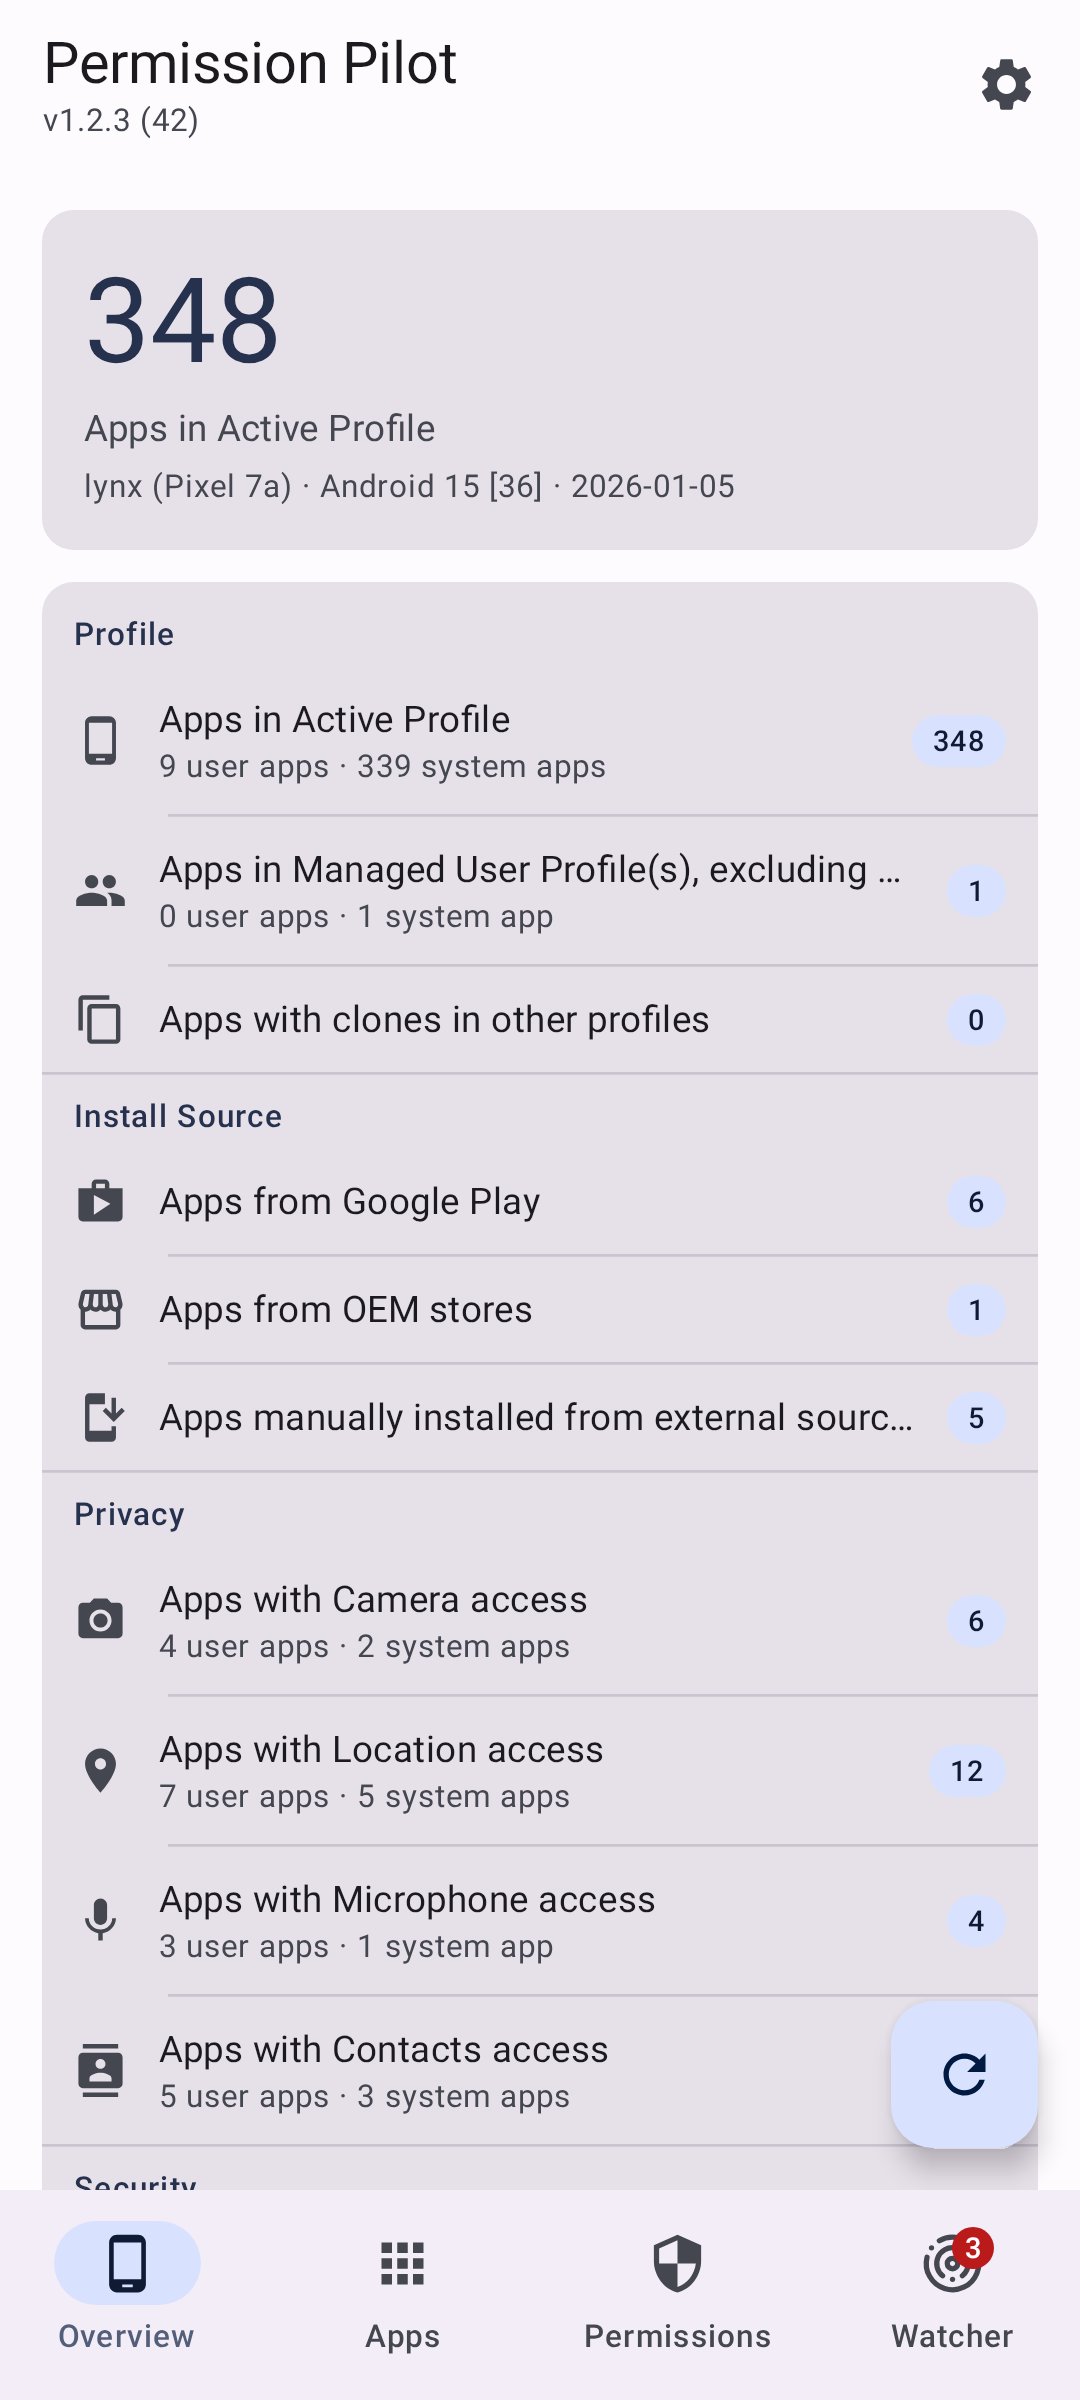Click the contacts icon

click(x=100, y=2070)
